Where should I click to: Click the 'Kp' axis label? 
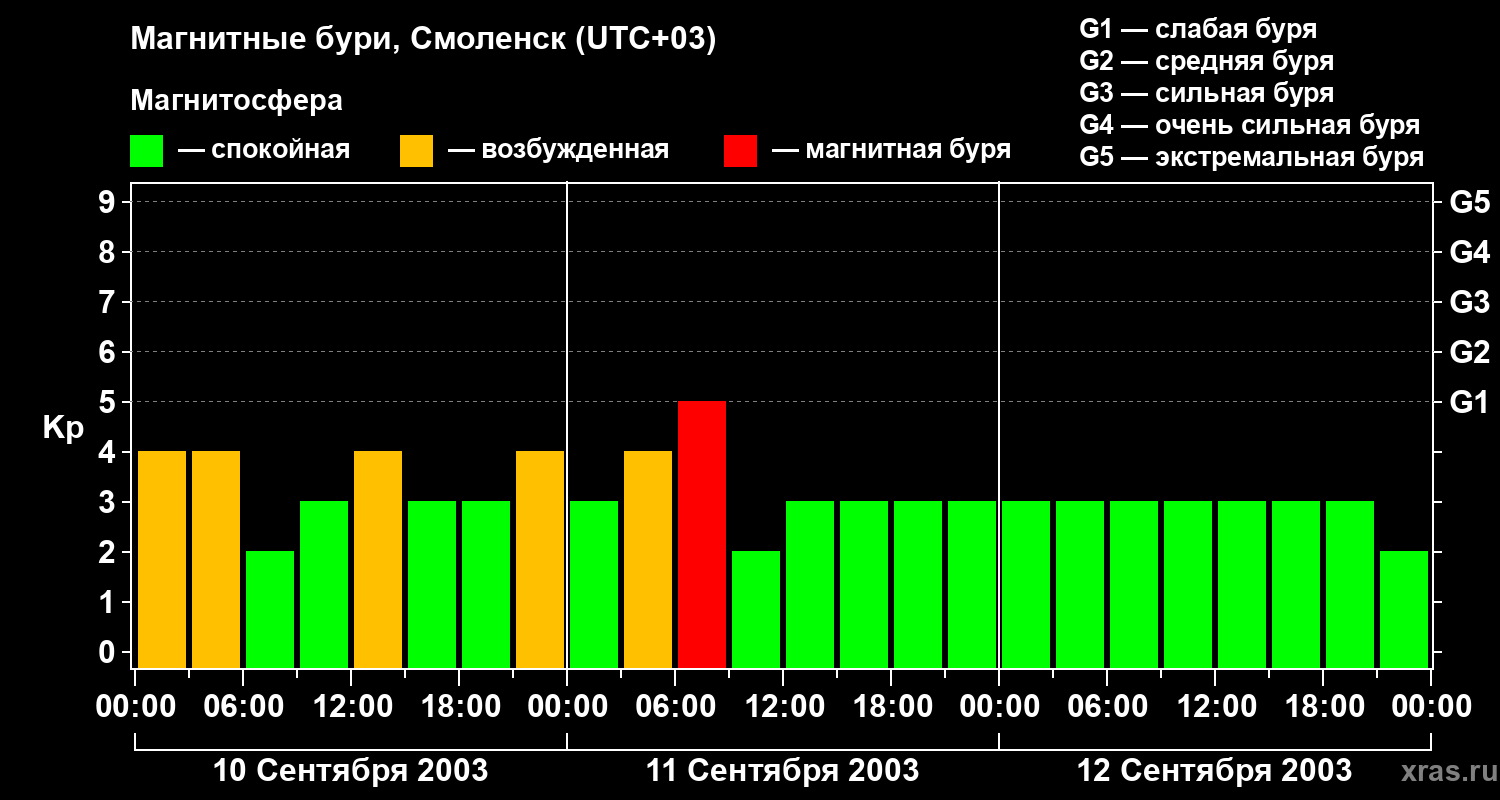tap(63, 429)
